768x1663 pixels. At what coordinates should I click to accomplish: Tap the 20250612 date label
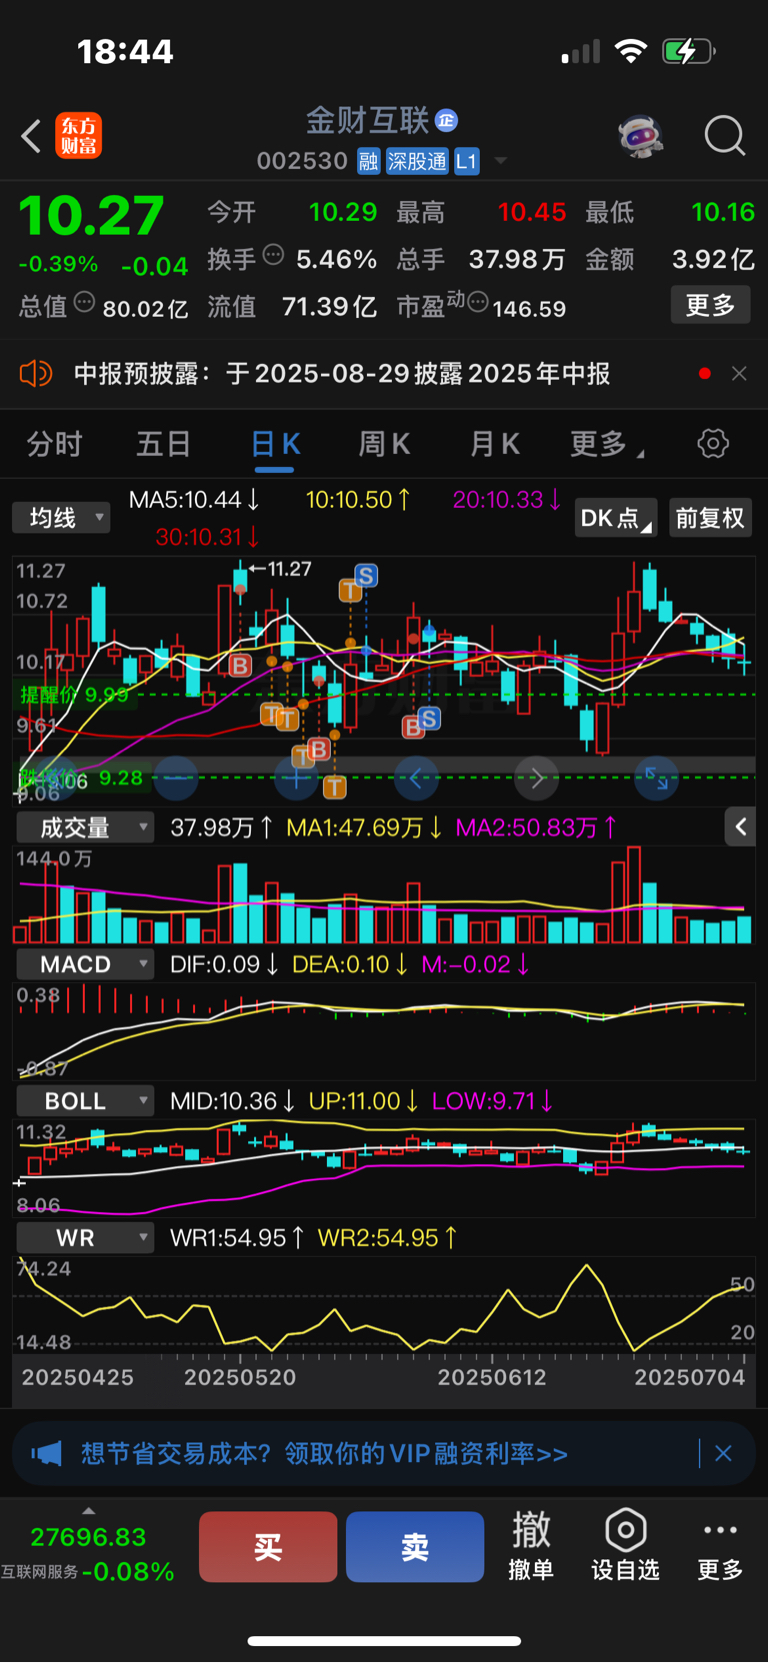[x=492, y=1377]
